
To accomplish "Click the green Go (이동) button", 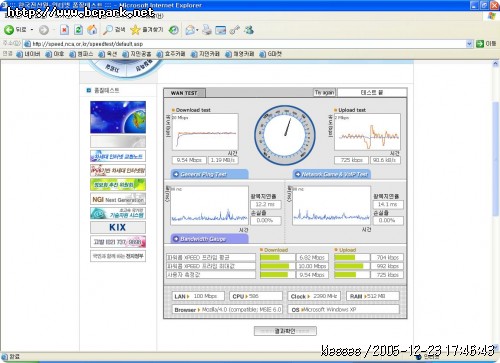I will (x=486, y=44).
